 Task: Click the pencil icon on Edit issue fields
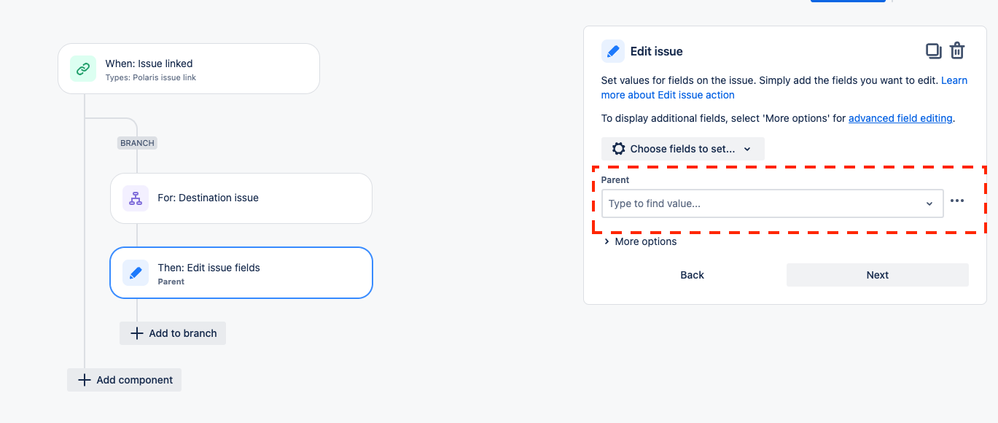point(136,273)
